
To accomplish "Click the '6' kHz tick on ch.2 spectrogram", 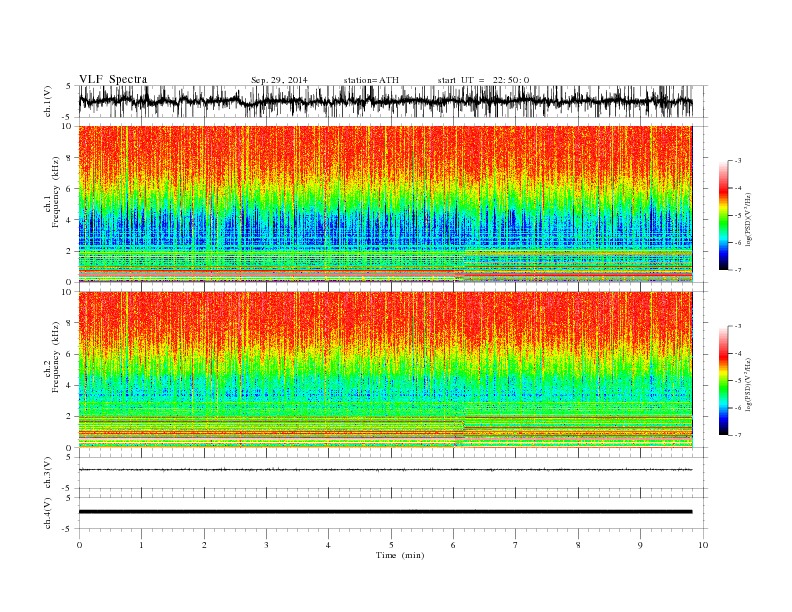I will click(x=69, y=354).
